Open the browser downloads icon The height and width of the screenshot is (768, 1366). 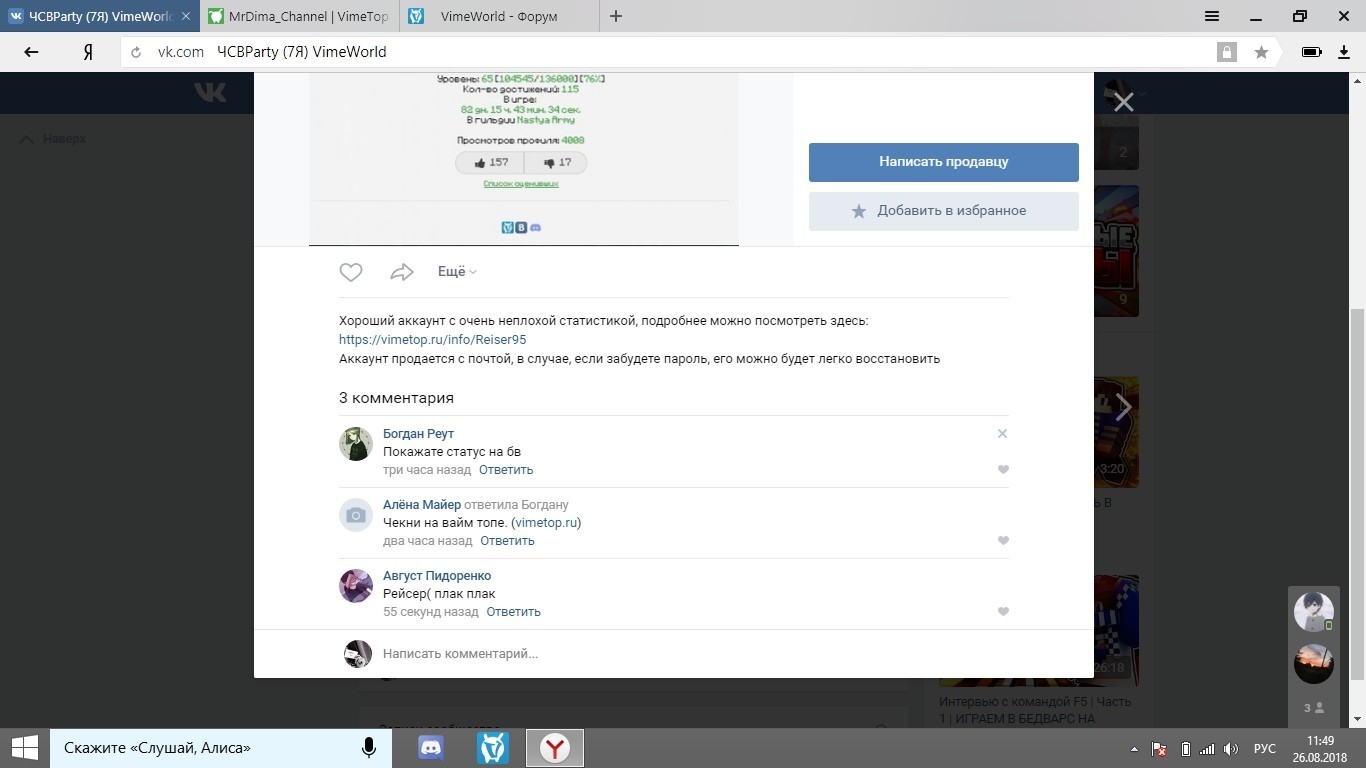coord(1344,52)
